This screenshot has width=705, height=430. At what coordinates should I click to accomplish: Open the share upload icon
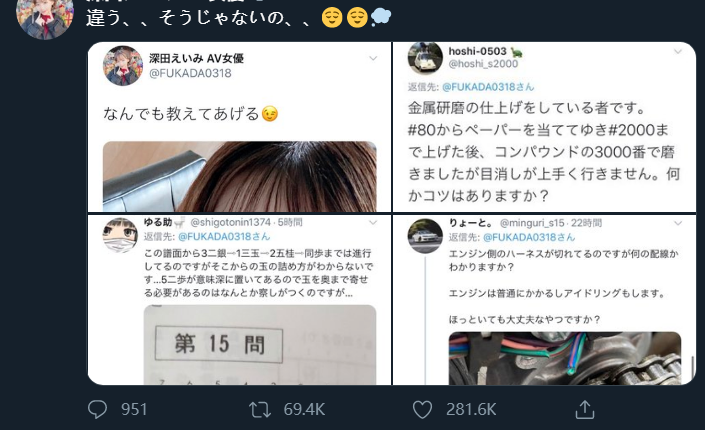coord(585,409)
